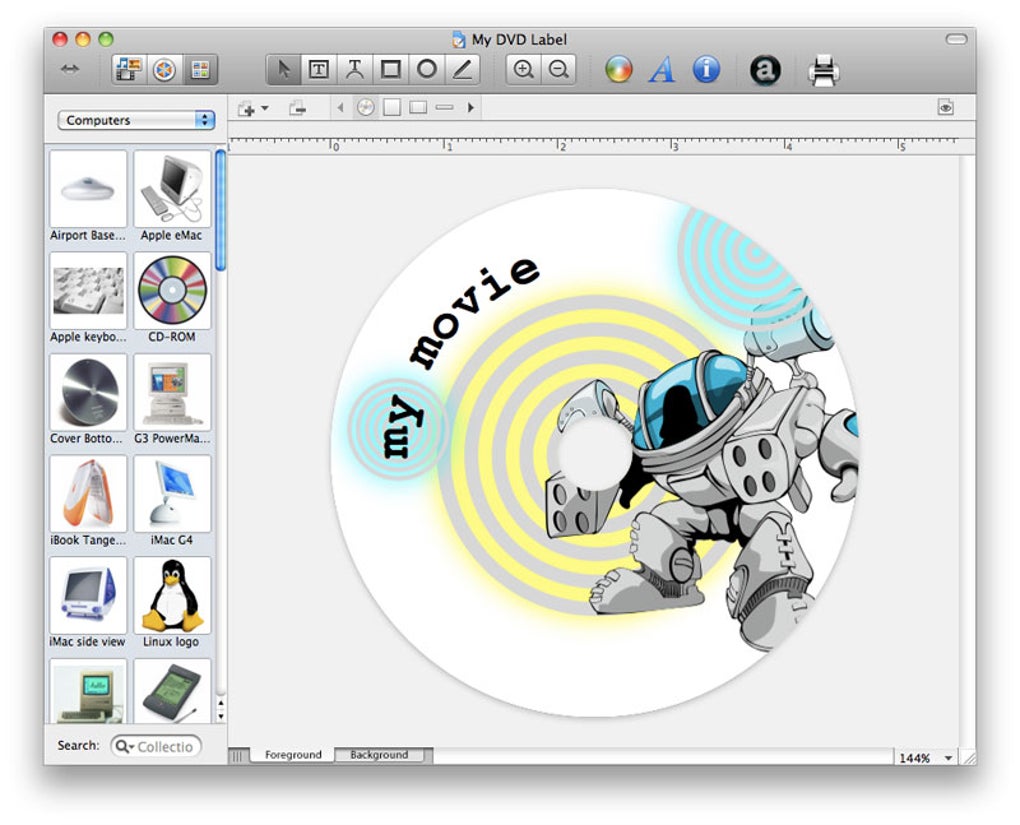Click the remove element icon
This screenshot has height=825, width=1020.
297,108
